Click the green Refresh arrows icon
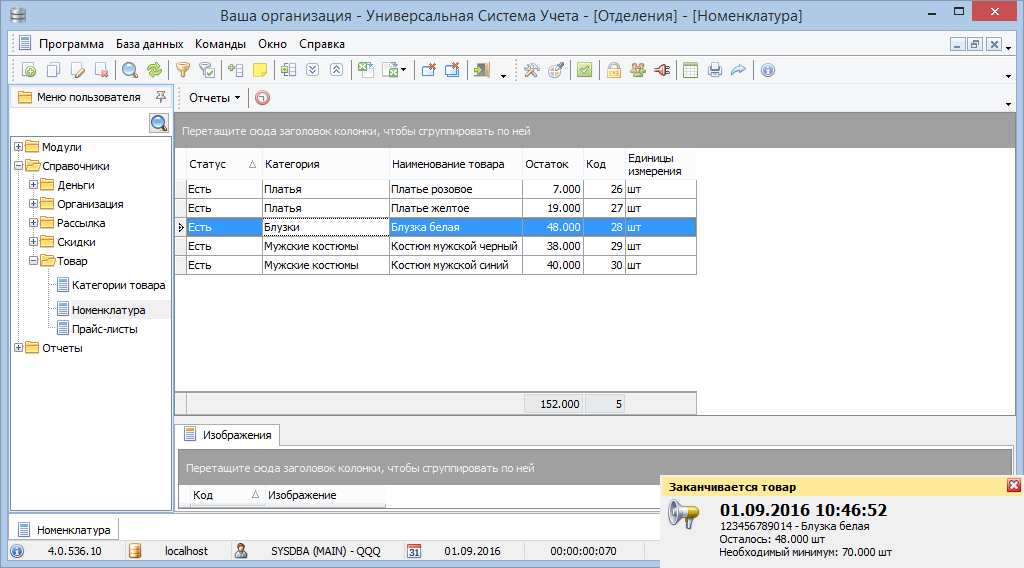 (154, 70)
